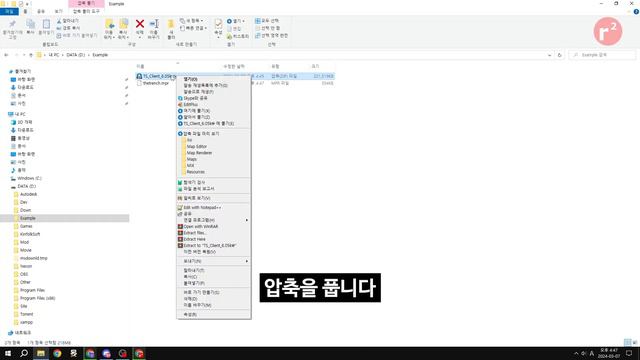Click the Help question mark icon
The height and width of the screenshot is (360, 640).
[636, 11]
